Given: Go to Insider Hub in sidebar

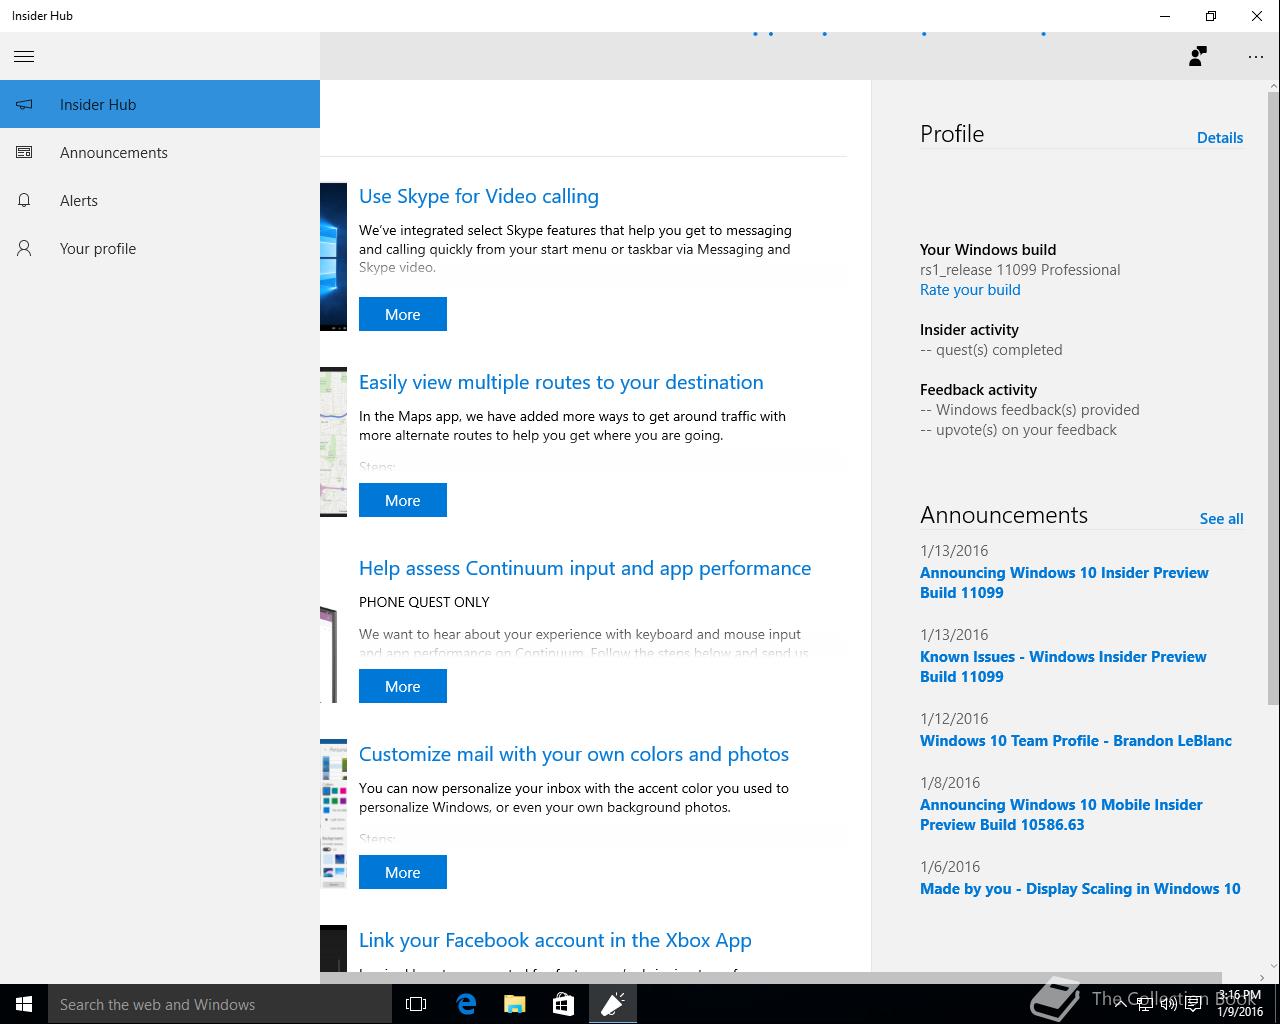Looking at the screenshot, I should 160,104.
